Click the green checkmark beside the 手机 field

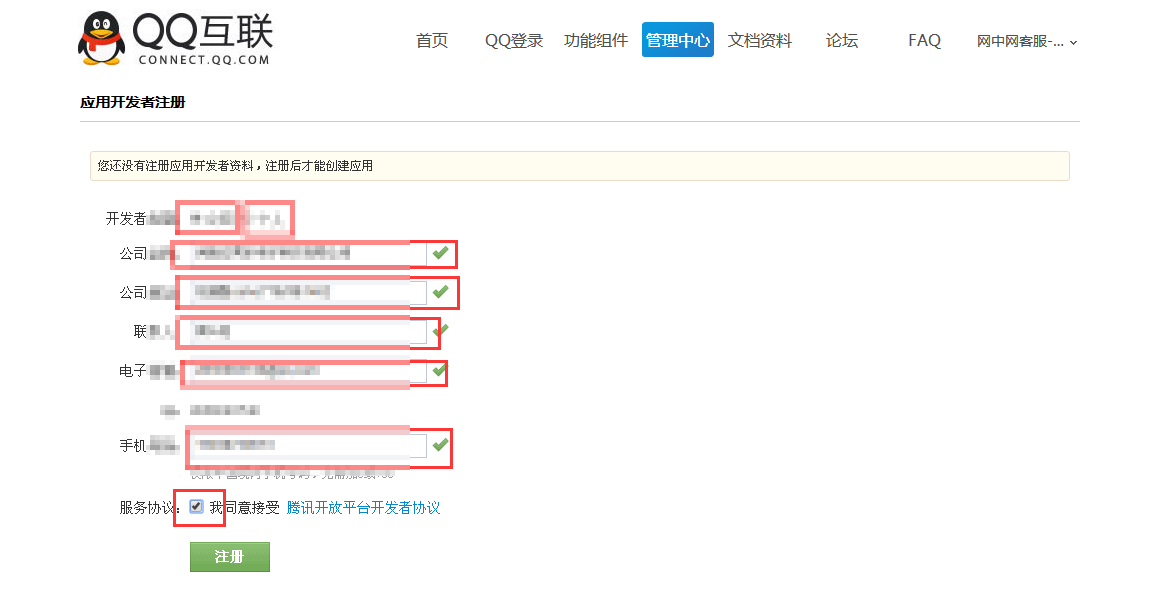440,443
